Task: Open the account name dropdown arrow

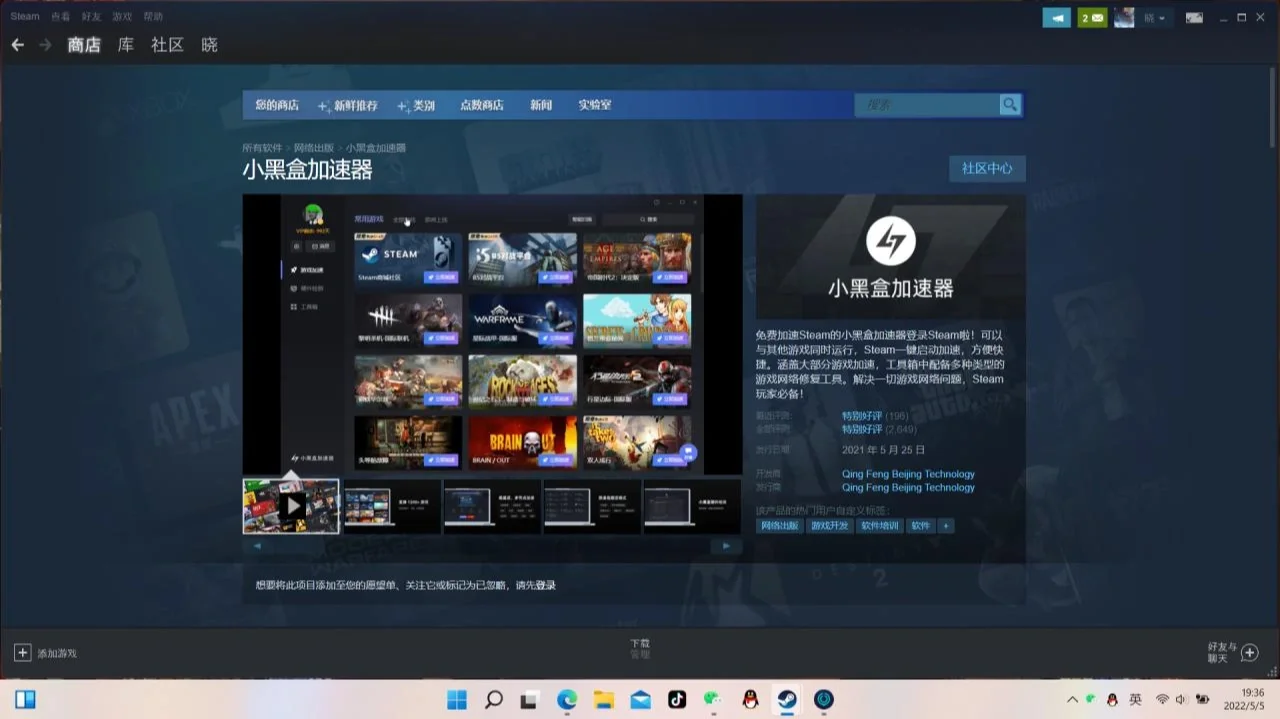Action: 1162,18
